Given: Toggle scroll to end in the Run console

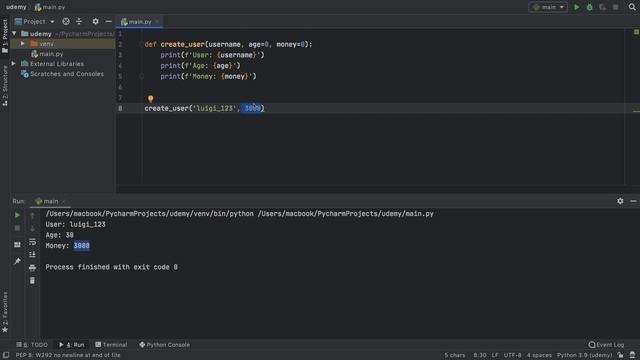Looking at the screenshot, I should (x=32, y=255).
